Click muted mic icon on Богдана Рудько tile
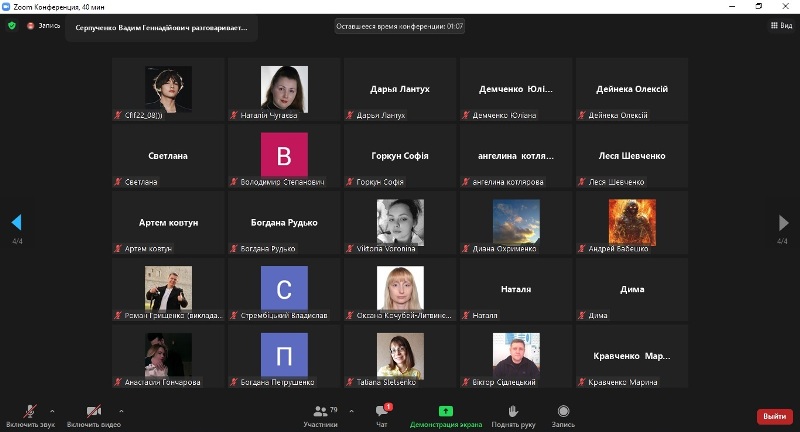The width and height of the screenshot is (800, 432). pyautogui.click(x=234, y=249)
